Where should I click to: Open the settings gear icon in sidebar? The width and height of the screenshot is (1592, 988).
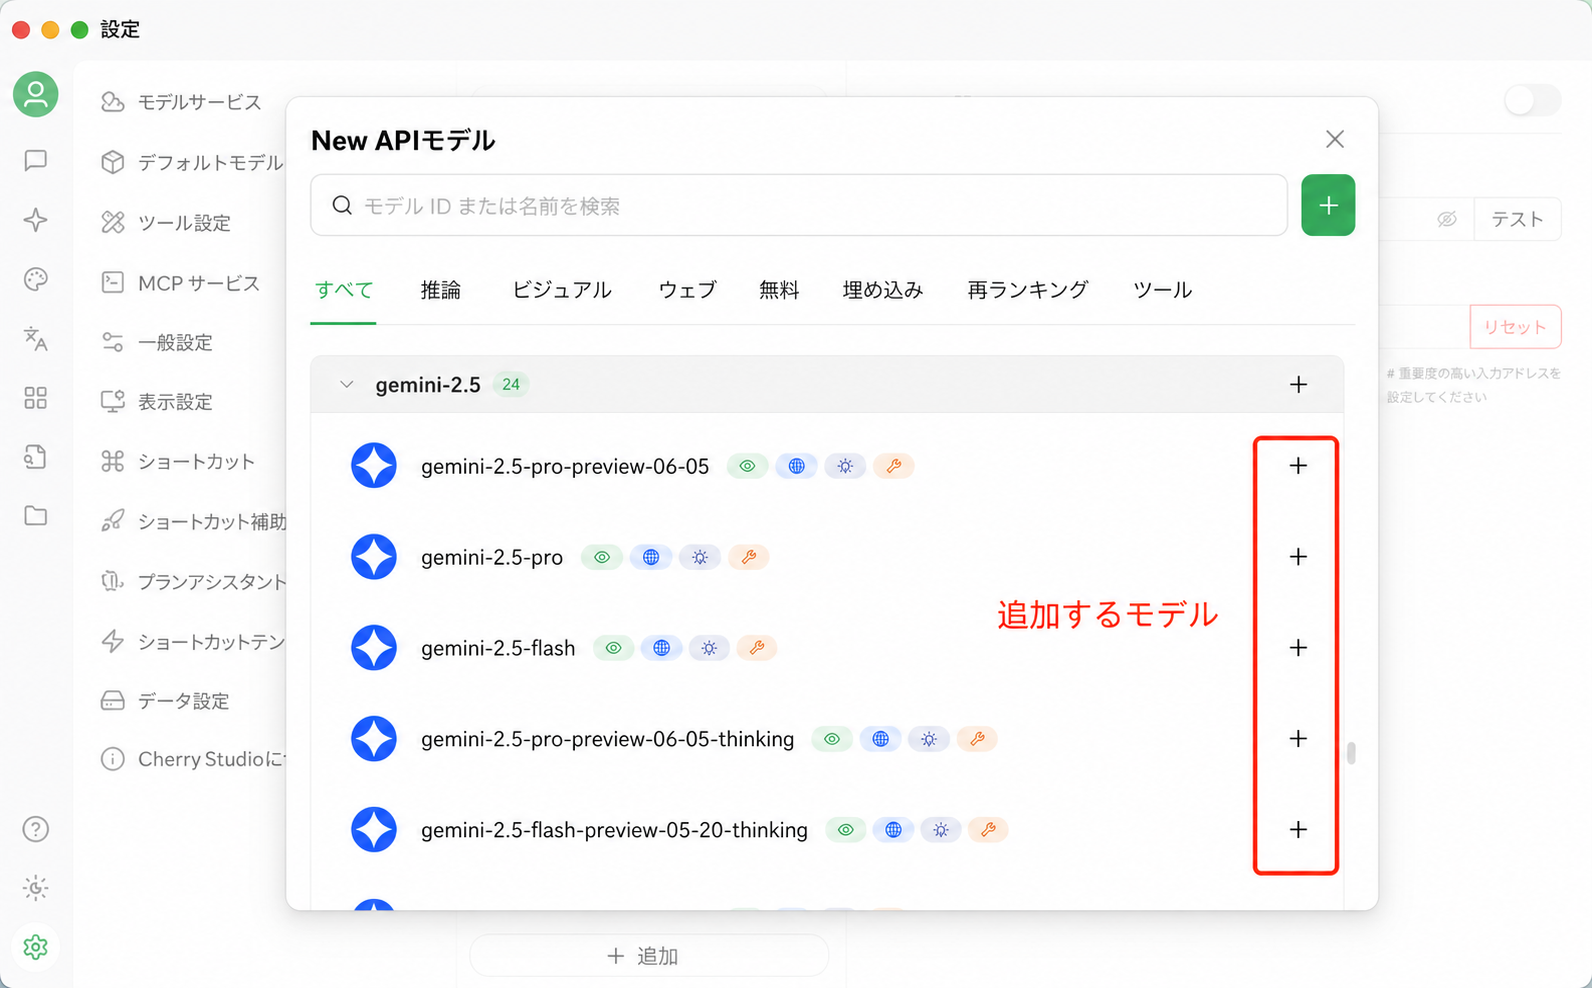point(36,947)
